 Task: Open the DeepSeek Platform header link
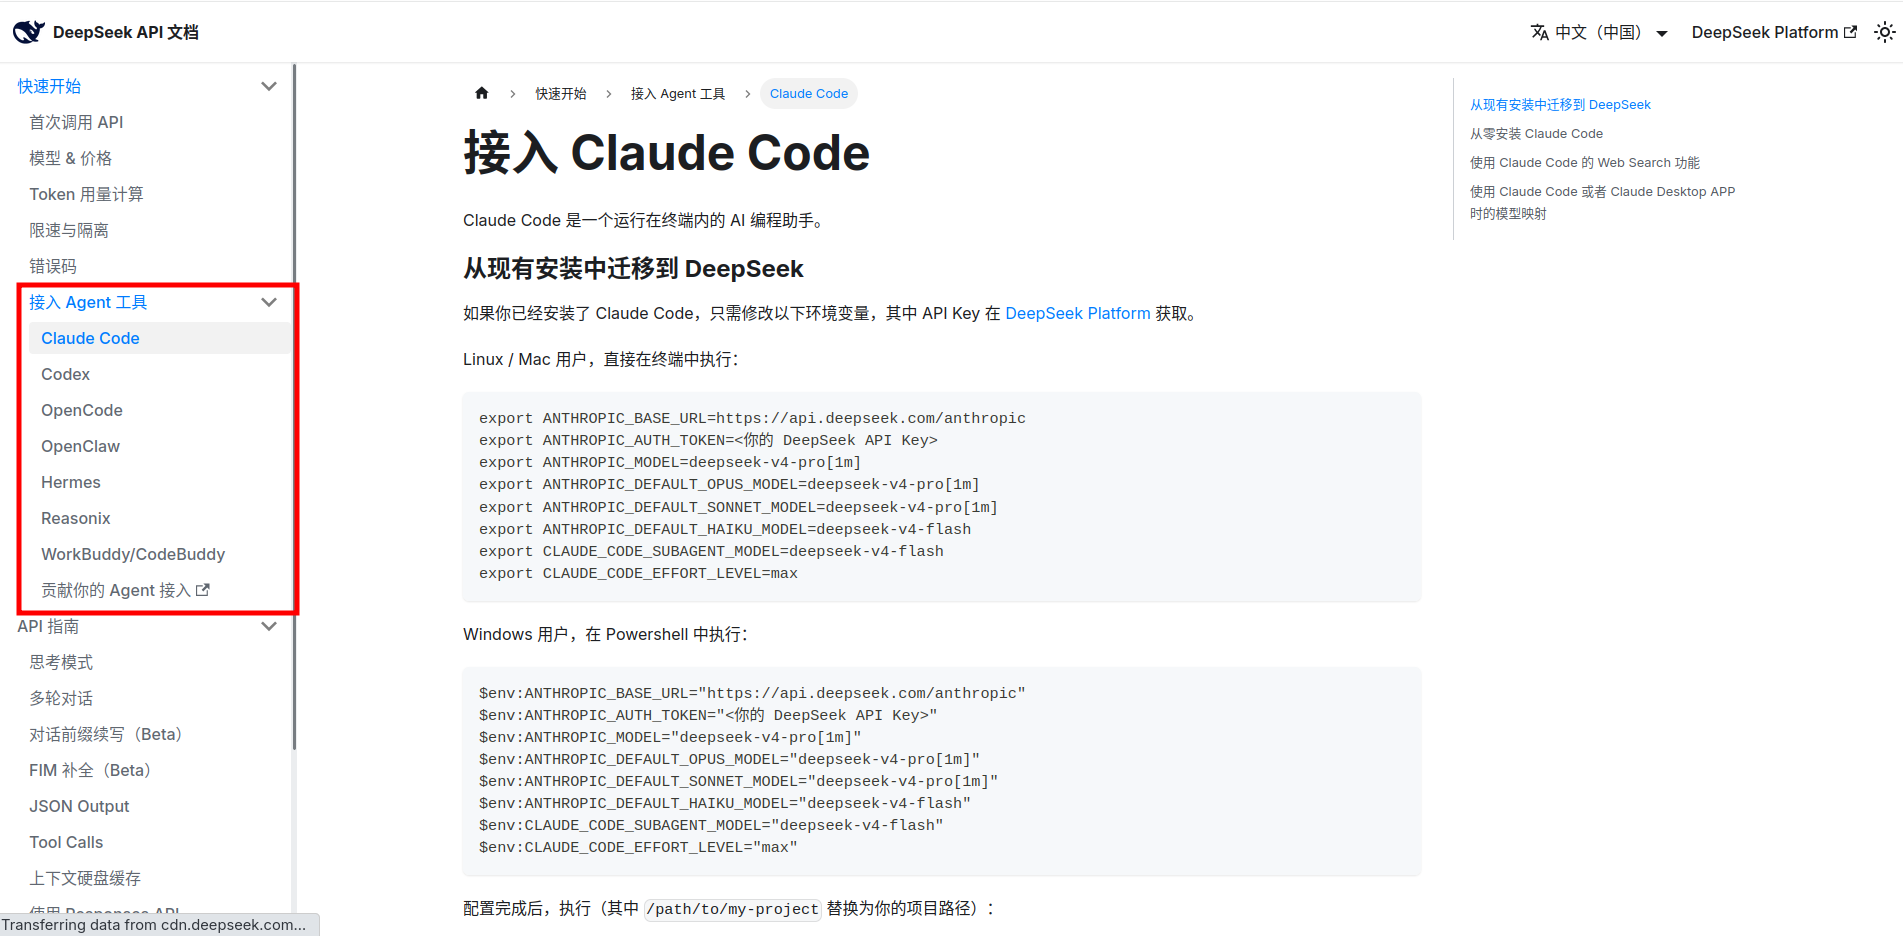(1774, 33)
